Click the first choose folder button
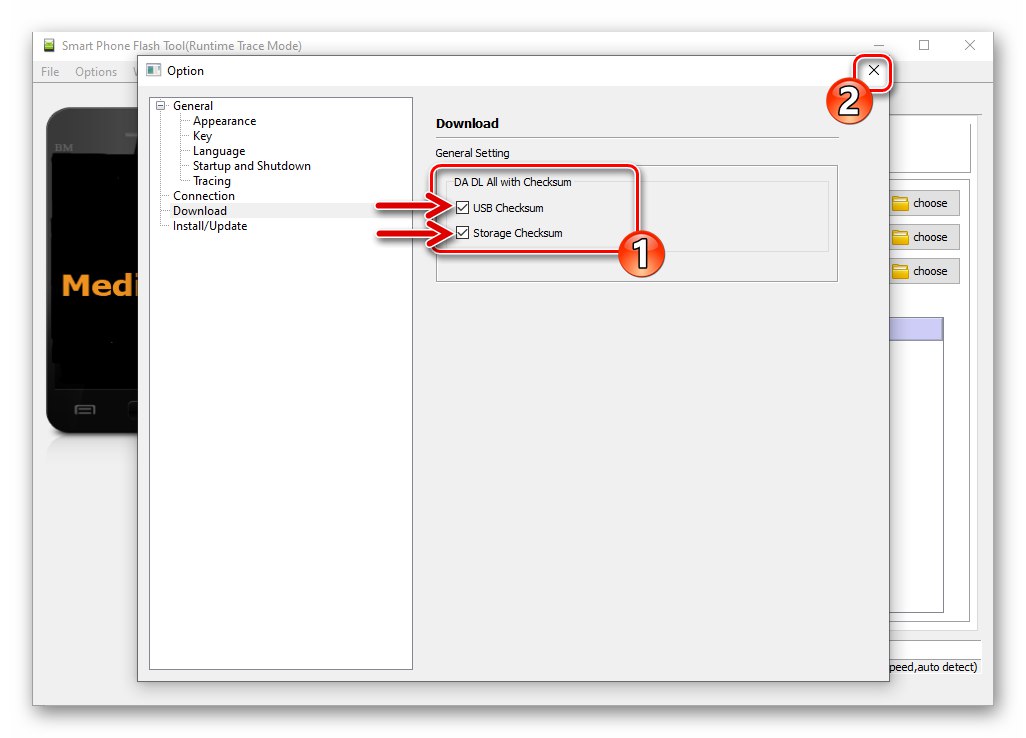This screenshot has width=1026, height=738. (923, 203)
